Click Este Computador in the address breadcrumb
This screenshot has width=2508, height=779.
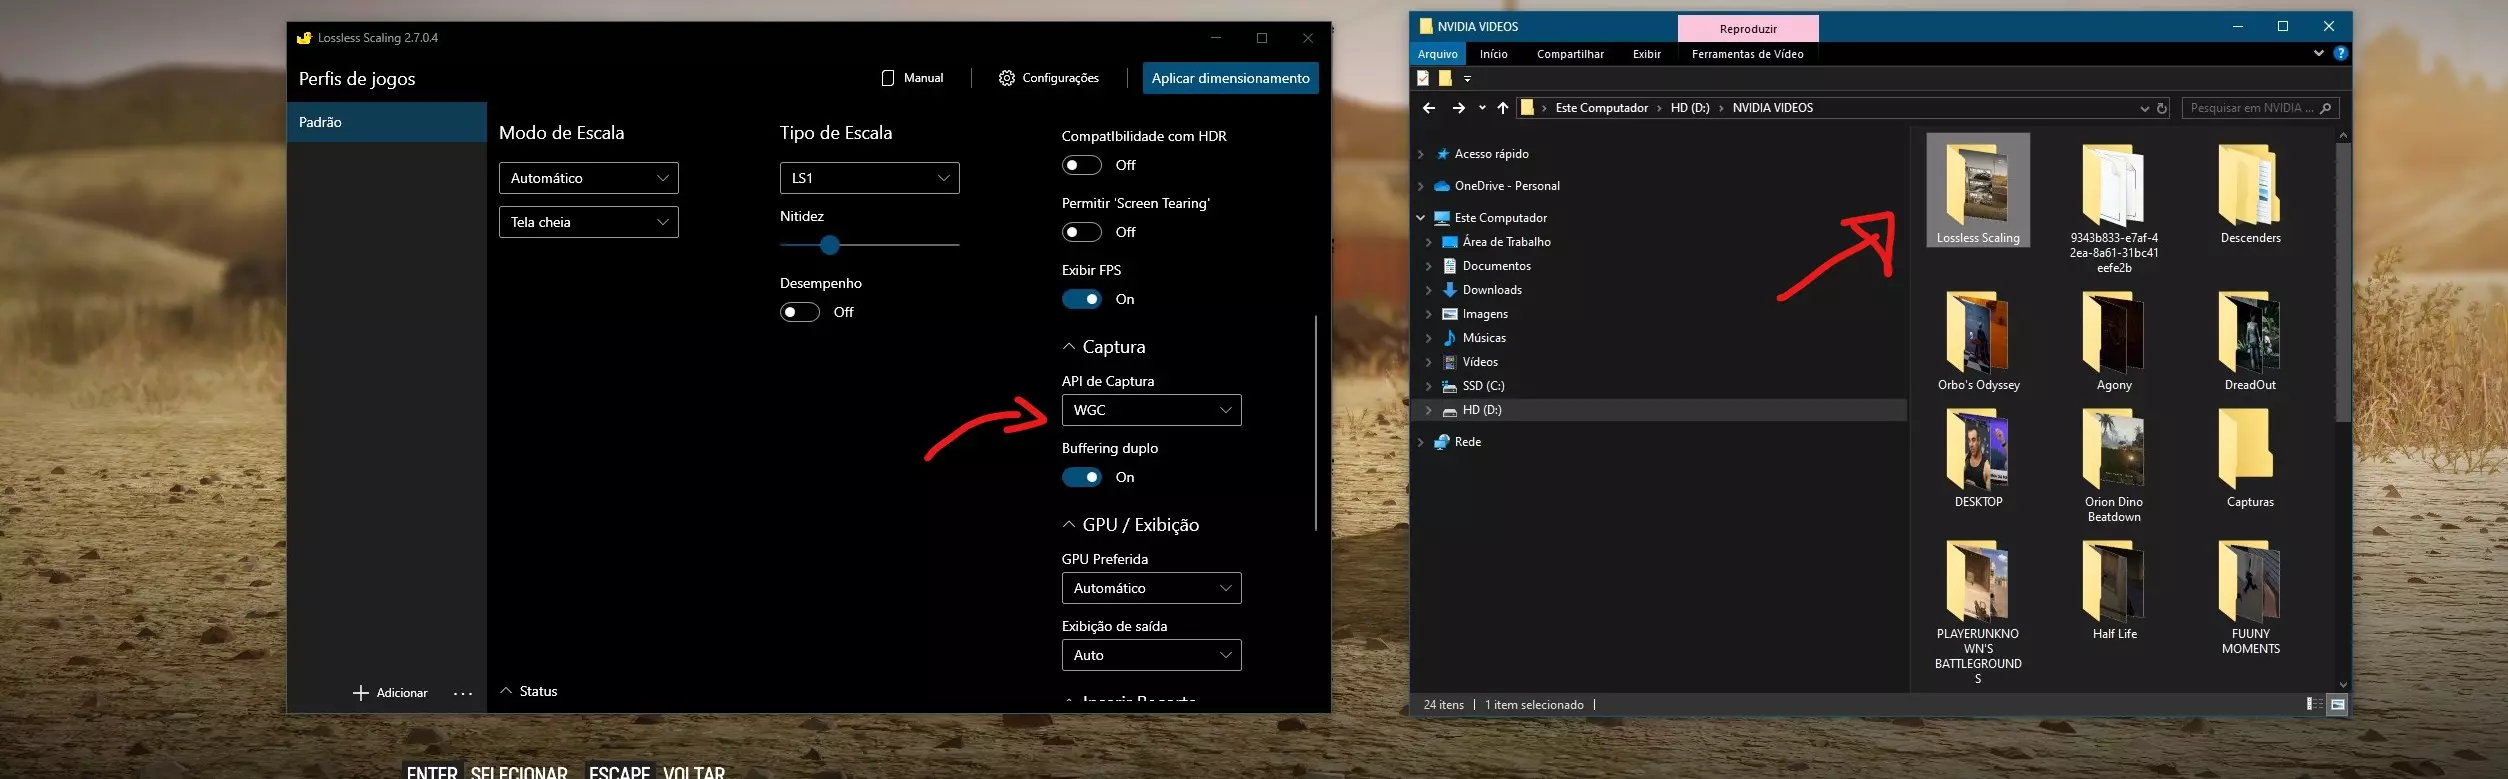[x=1602, y=108]
